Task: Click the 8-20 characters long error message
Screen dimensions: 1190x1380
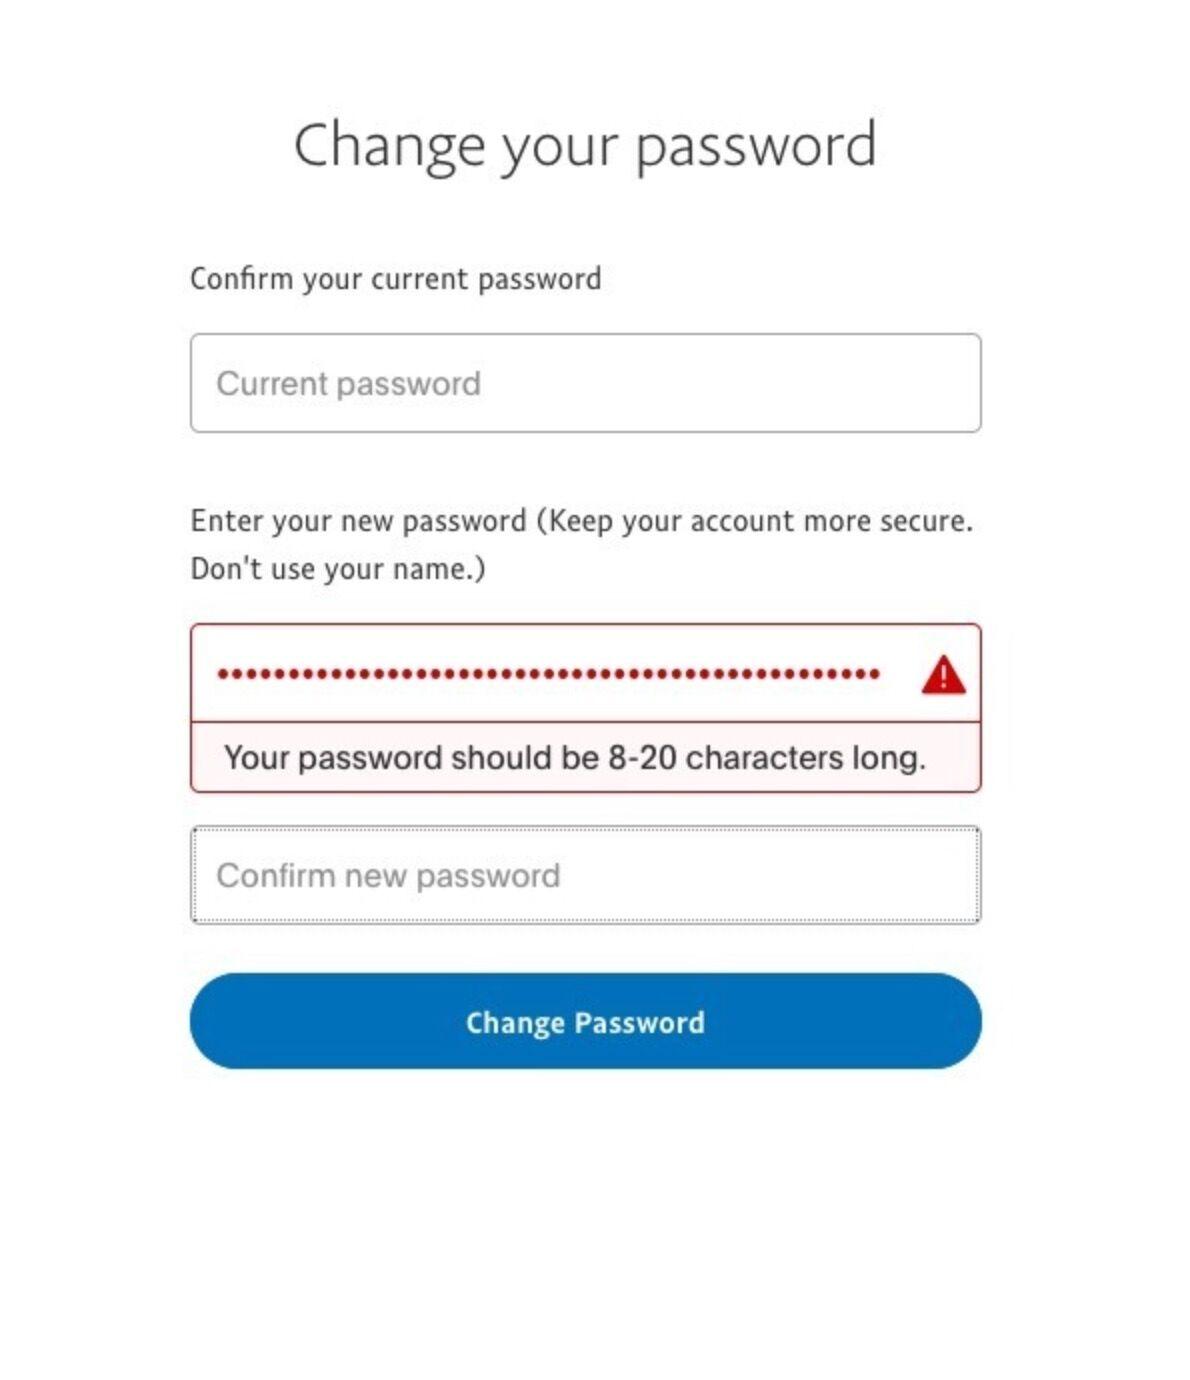Action: pyautogui.click(x=575, y=758)
